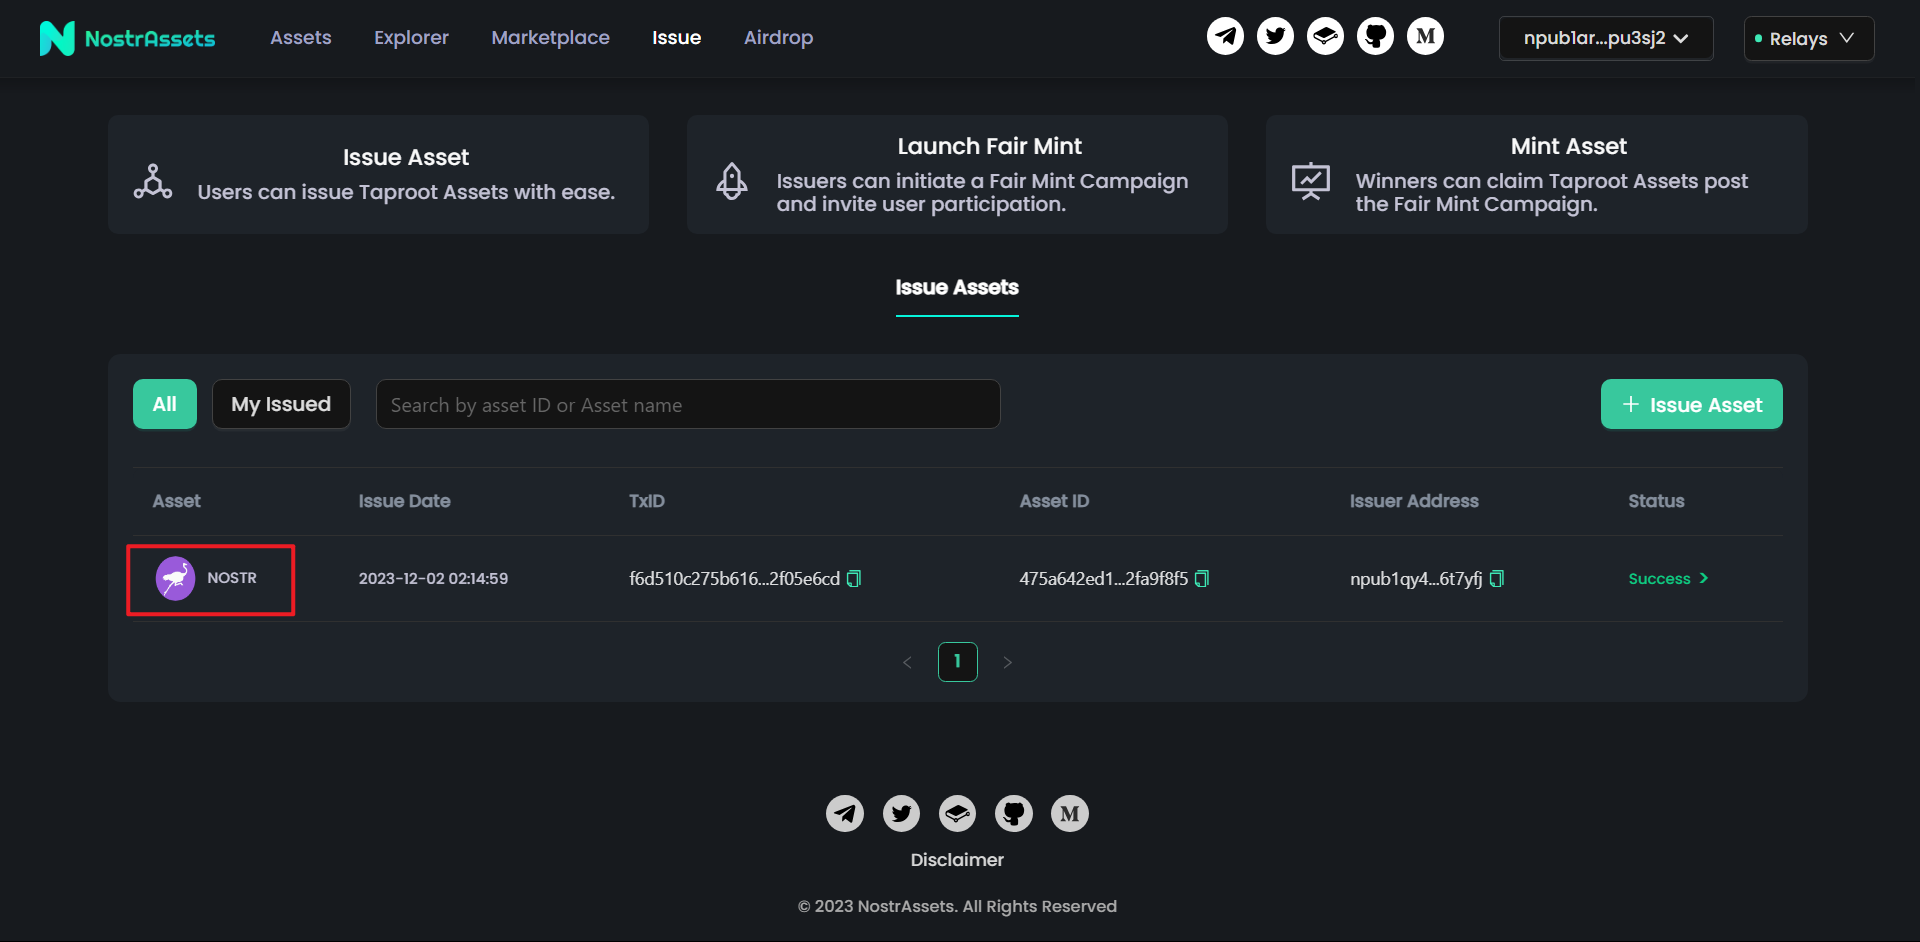Select the Issue Assets tab

tap(957, 288)
